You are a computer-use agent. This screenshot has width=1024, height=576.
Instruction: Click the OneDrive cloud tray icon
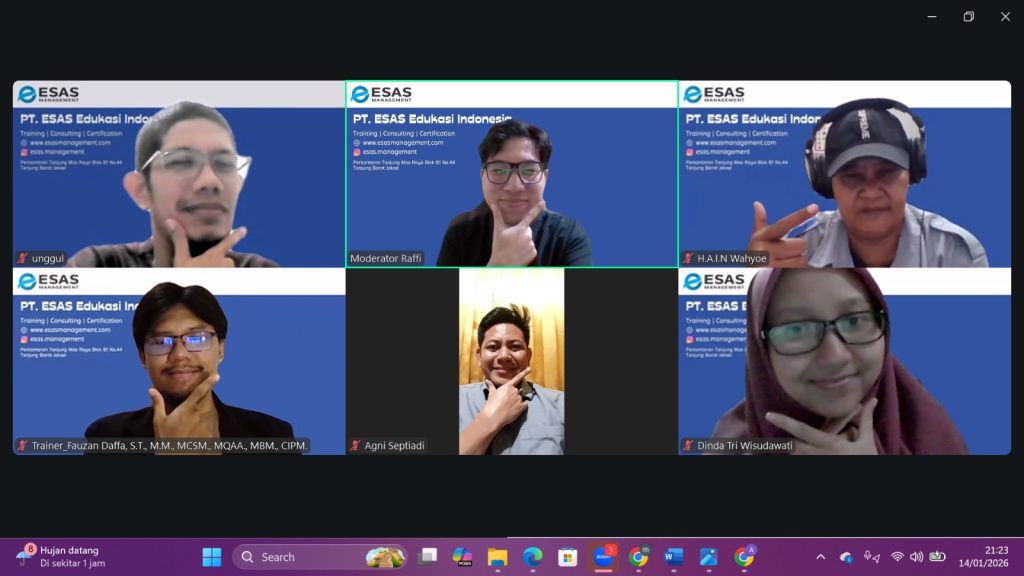[x=846, y=557]
